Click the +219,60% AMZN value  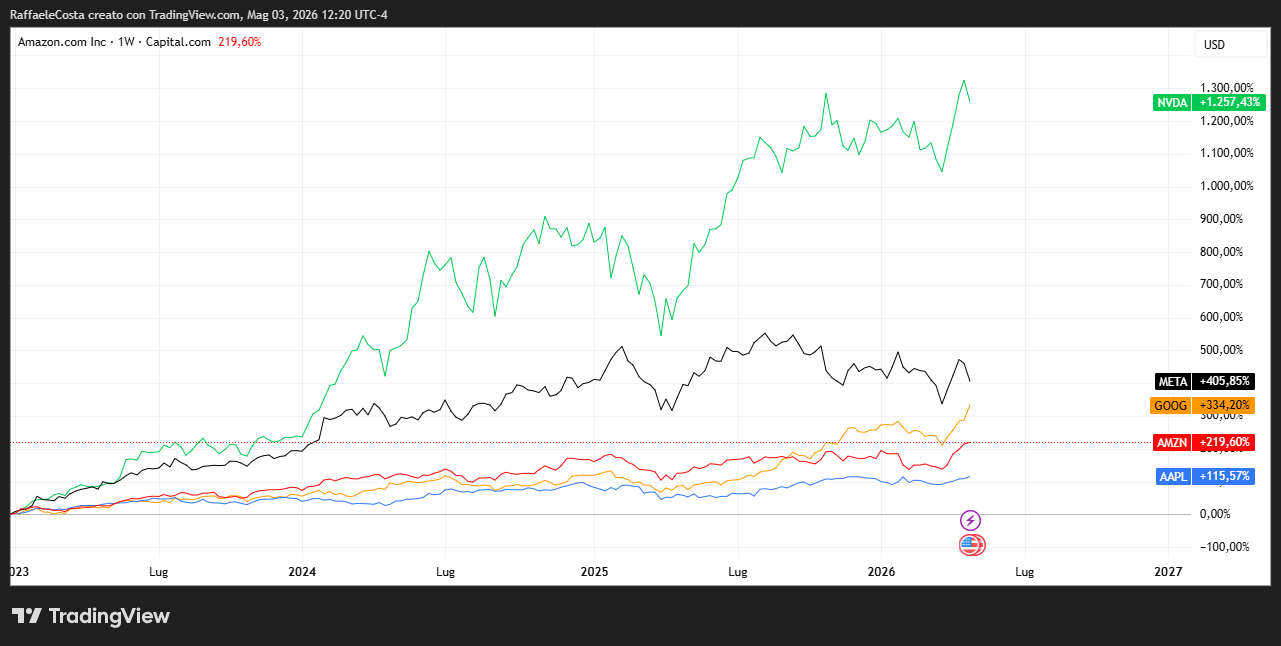(x=1222, y=442)
